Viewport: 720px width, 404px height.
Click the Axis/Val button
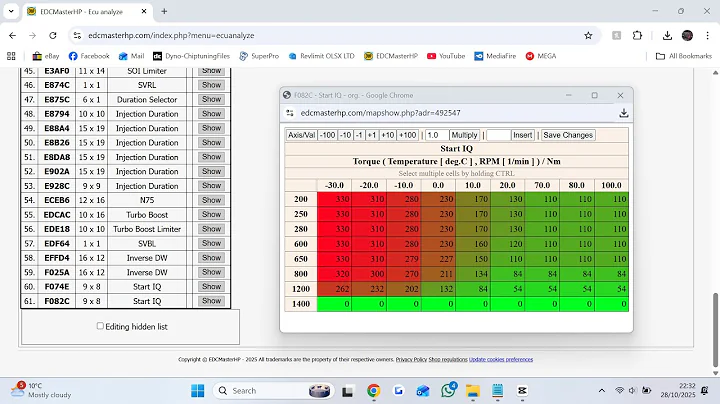(x=301, y=135)
